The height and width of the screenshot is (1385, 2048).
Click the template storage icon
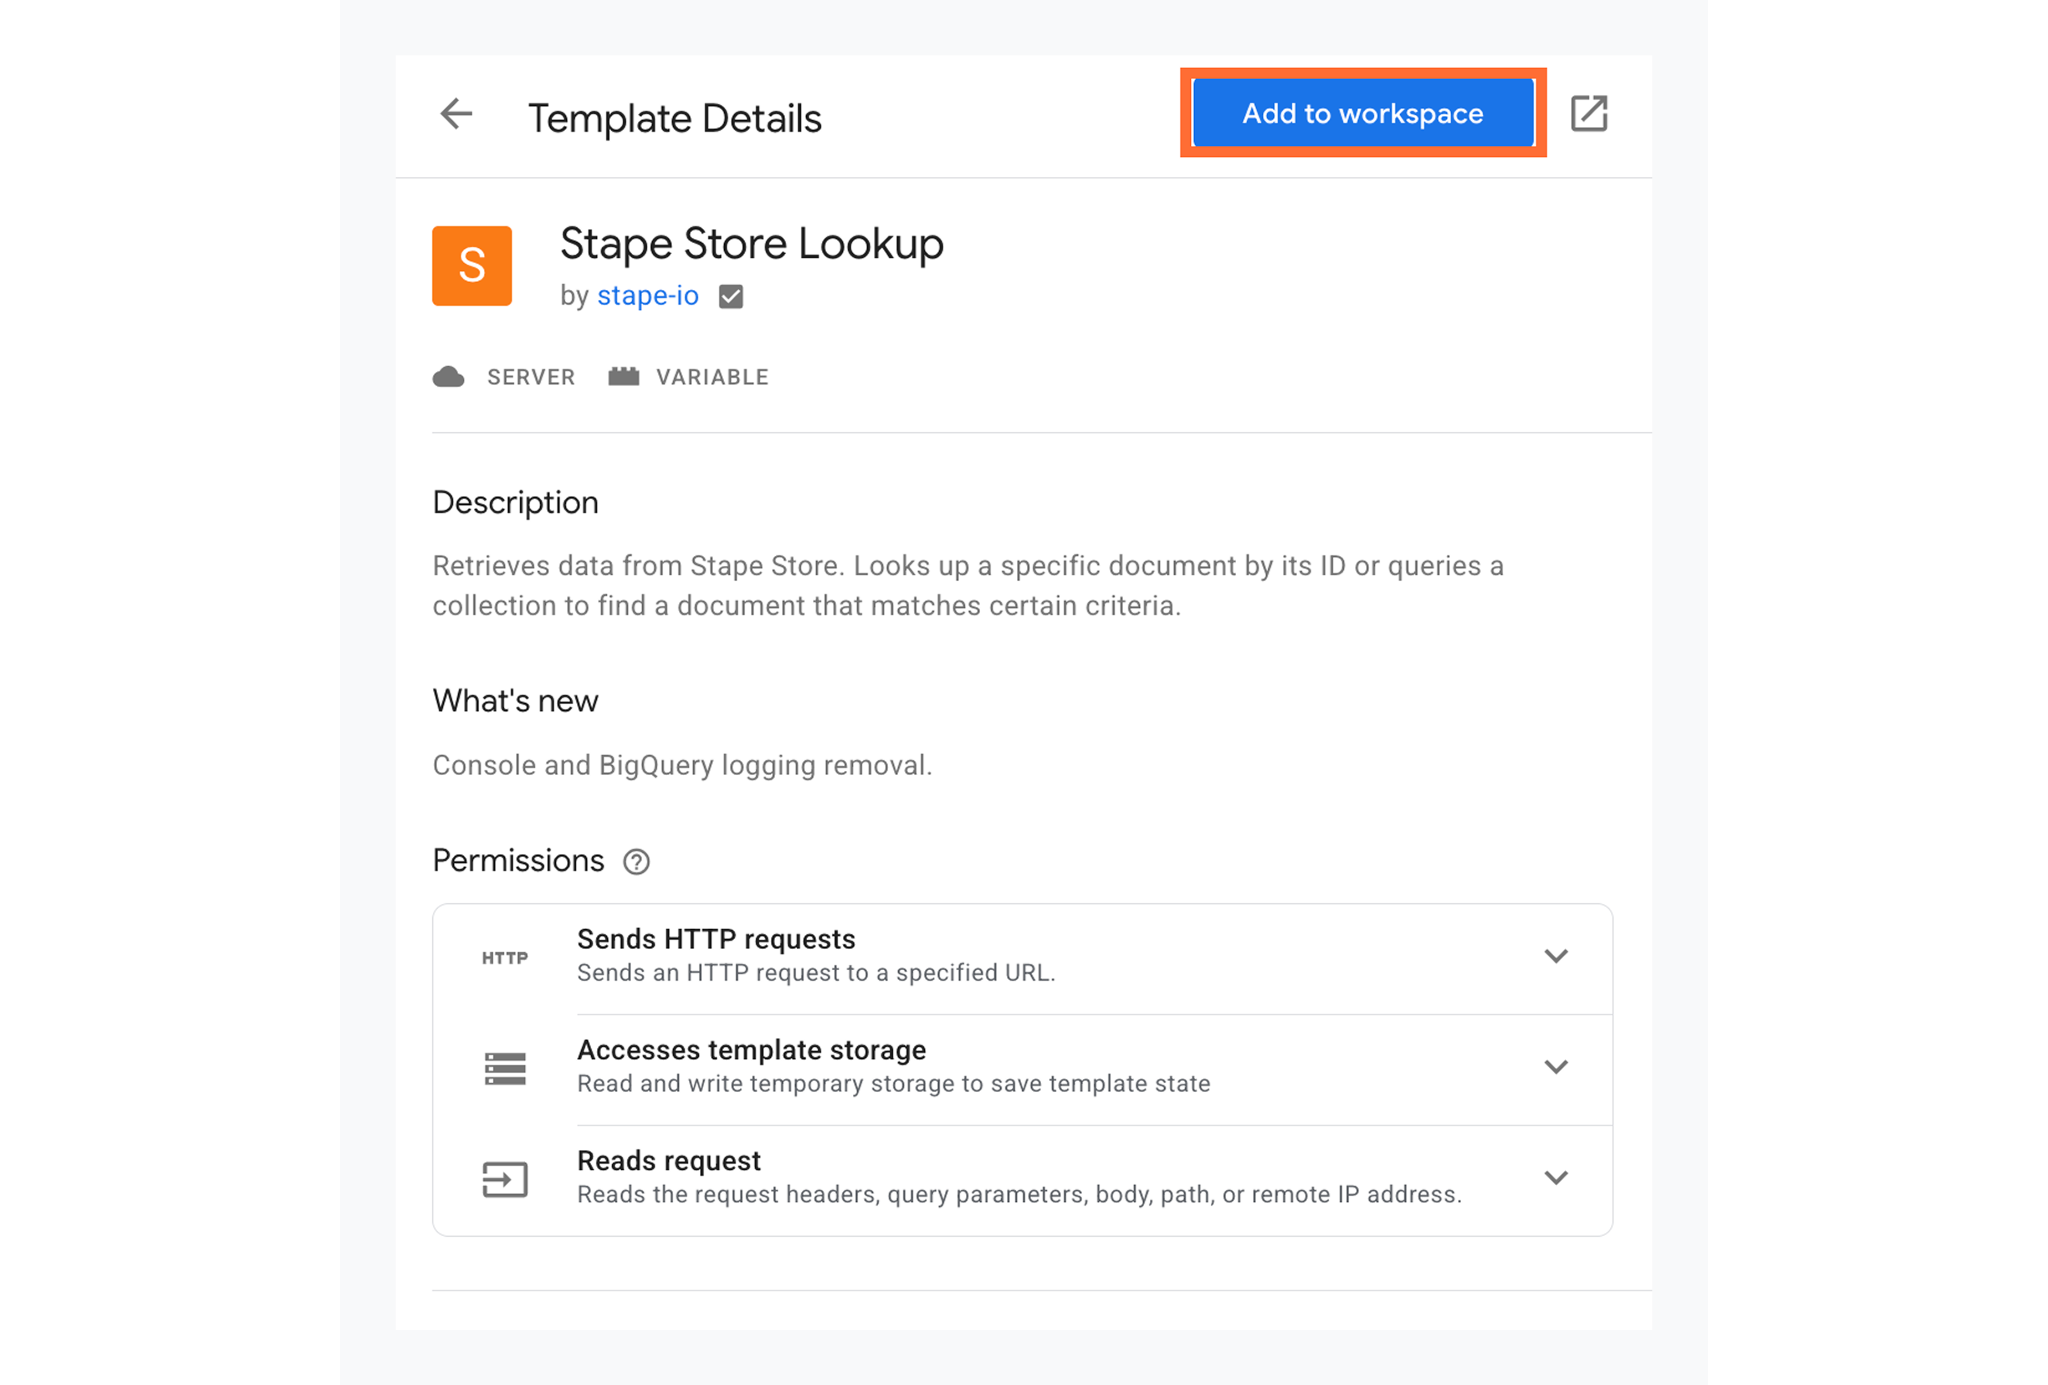pyautogui.click(x=505, y=1068)
